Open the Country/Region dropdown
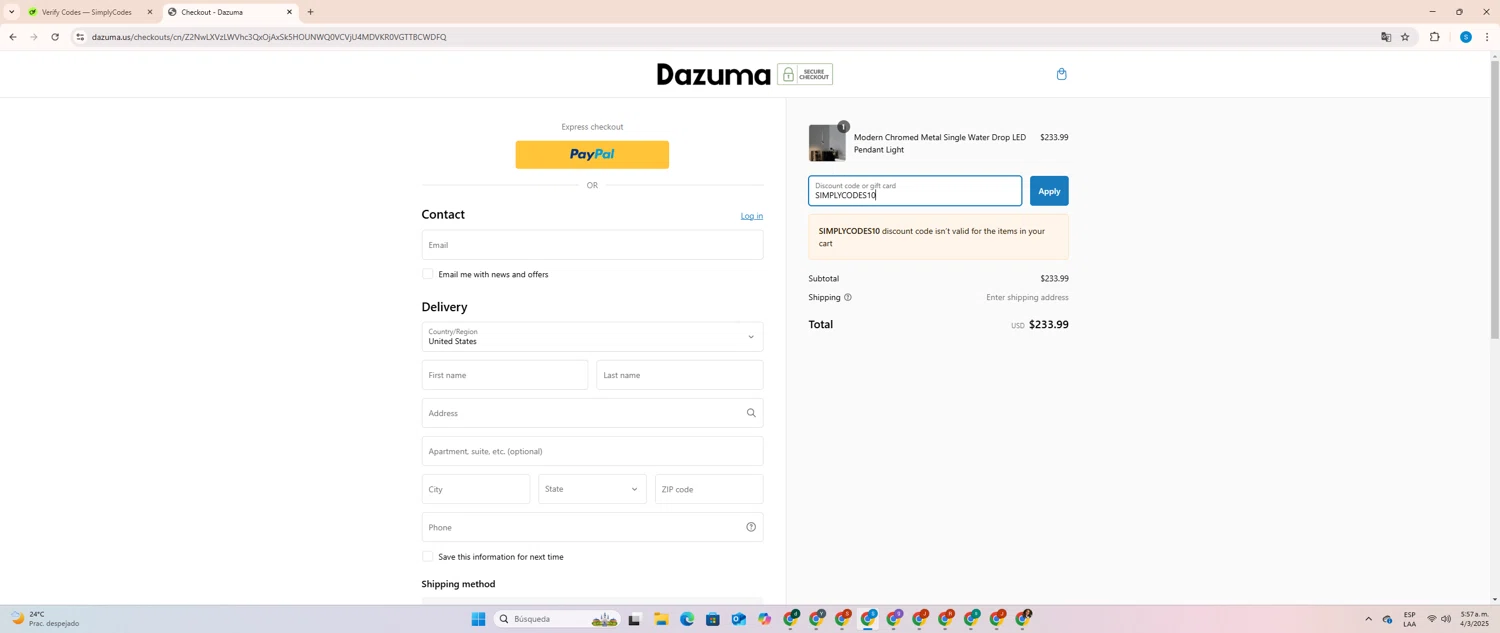This screenshot has width=1500, height=633. coord(592,337)
